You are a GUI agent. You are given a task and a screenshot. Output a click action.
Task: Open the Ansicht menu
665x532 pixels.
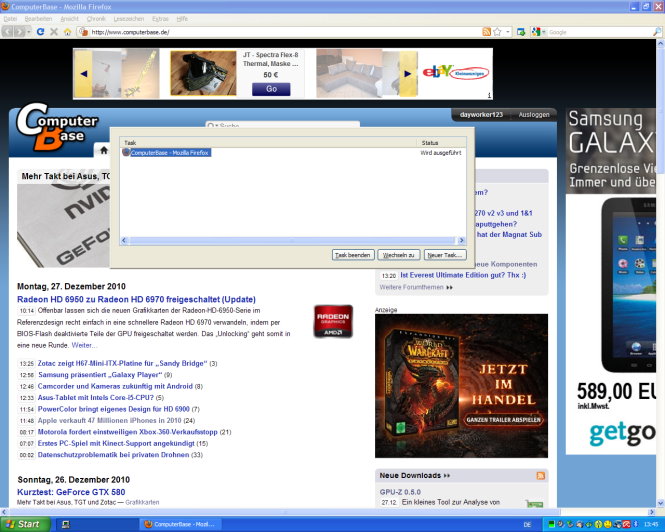tap(70, 19)
